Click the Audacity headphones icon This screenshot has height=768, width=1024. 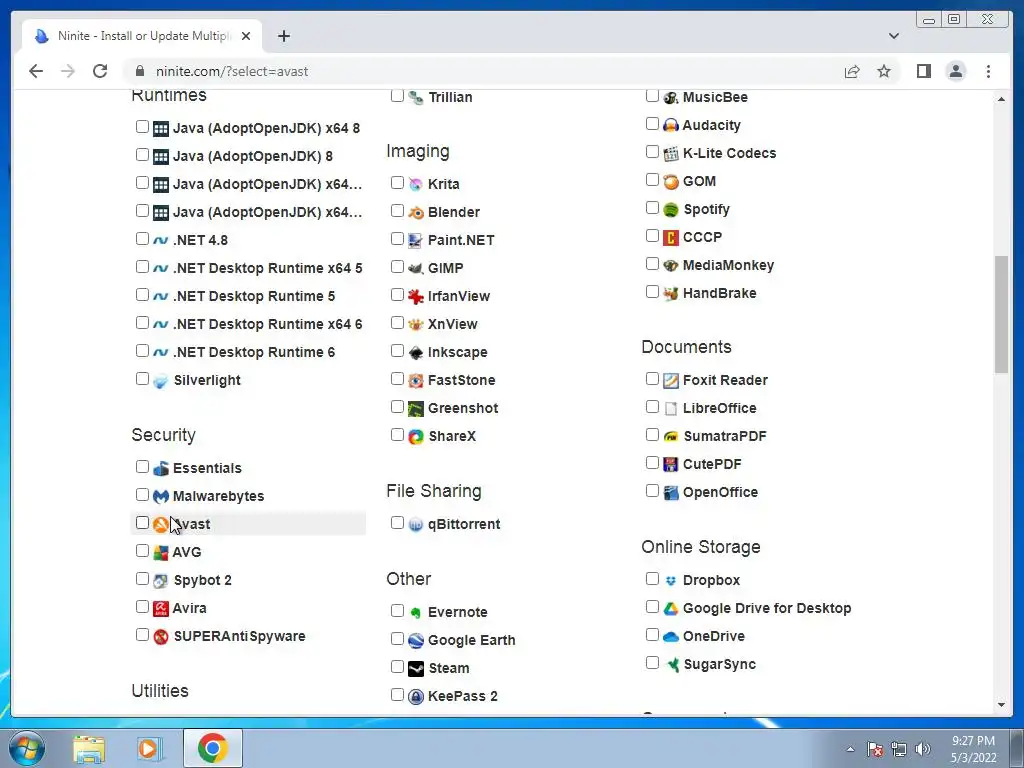[671, 125]
